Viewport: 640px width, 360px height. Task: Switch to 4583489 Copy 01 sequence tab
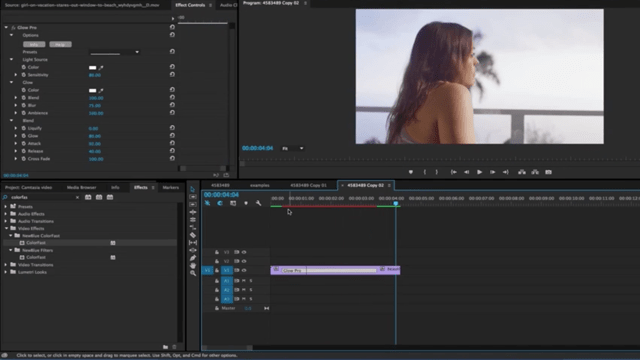(308, 185)
